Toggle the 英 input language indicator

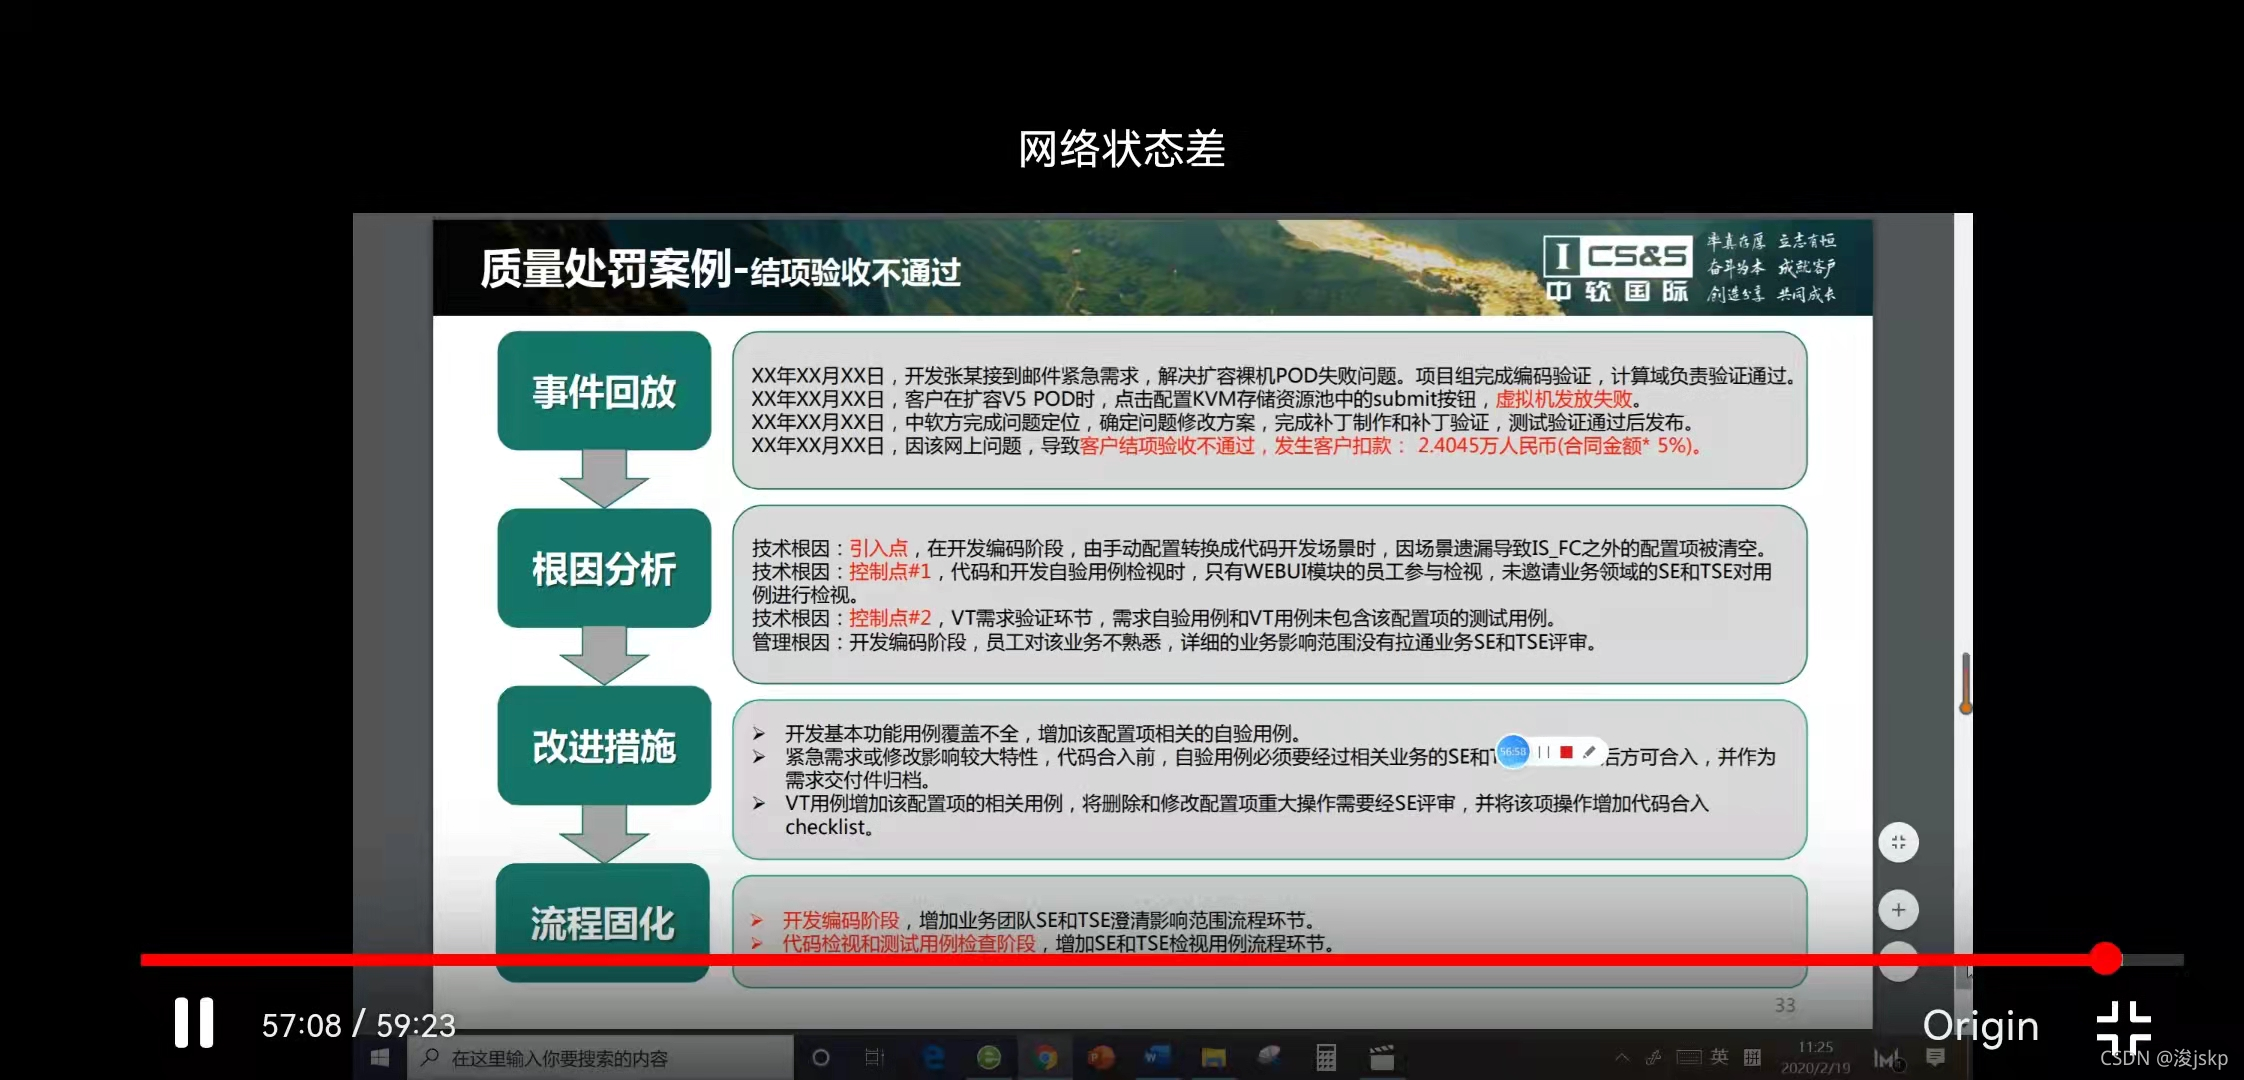pos(1719,1057)
